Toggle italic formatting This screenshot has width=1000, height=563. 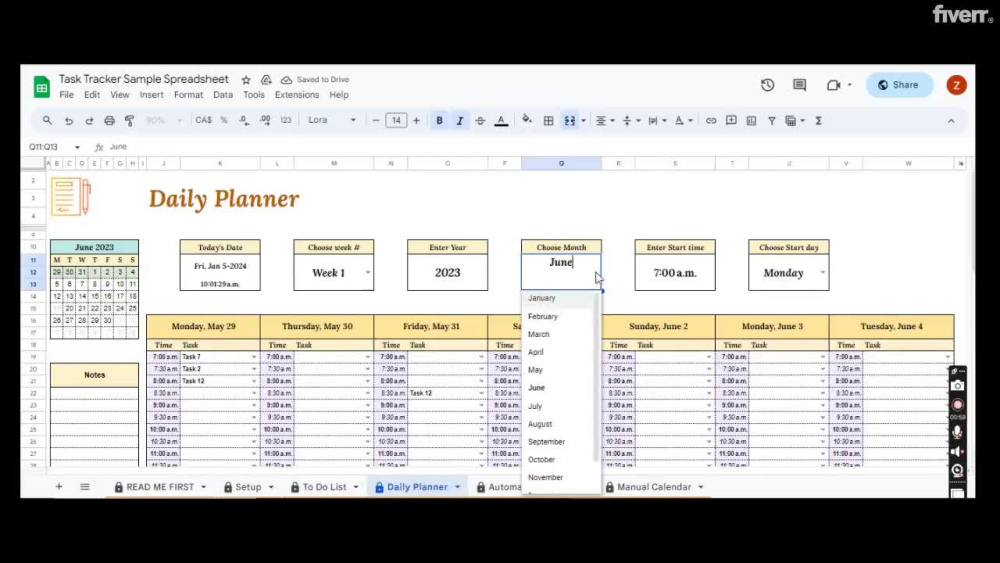coord(460,121)
